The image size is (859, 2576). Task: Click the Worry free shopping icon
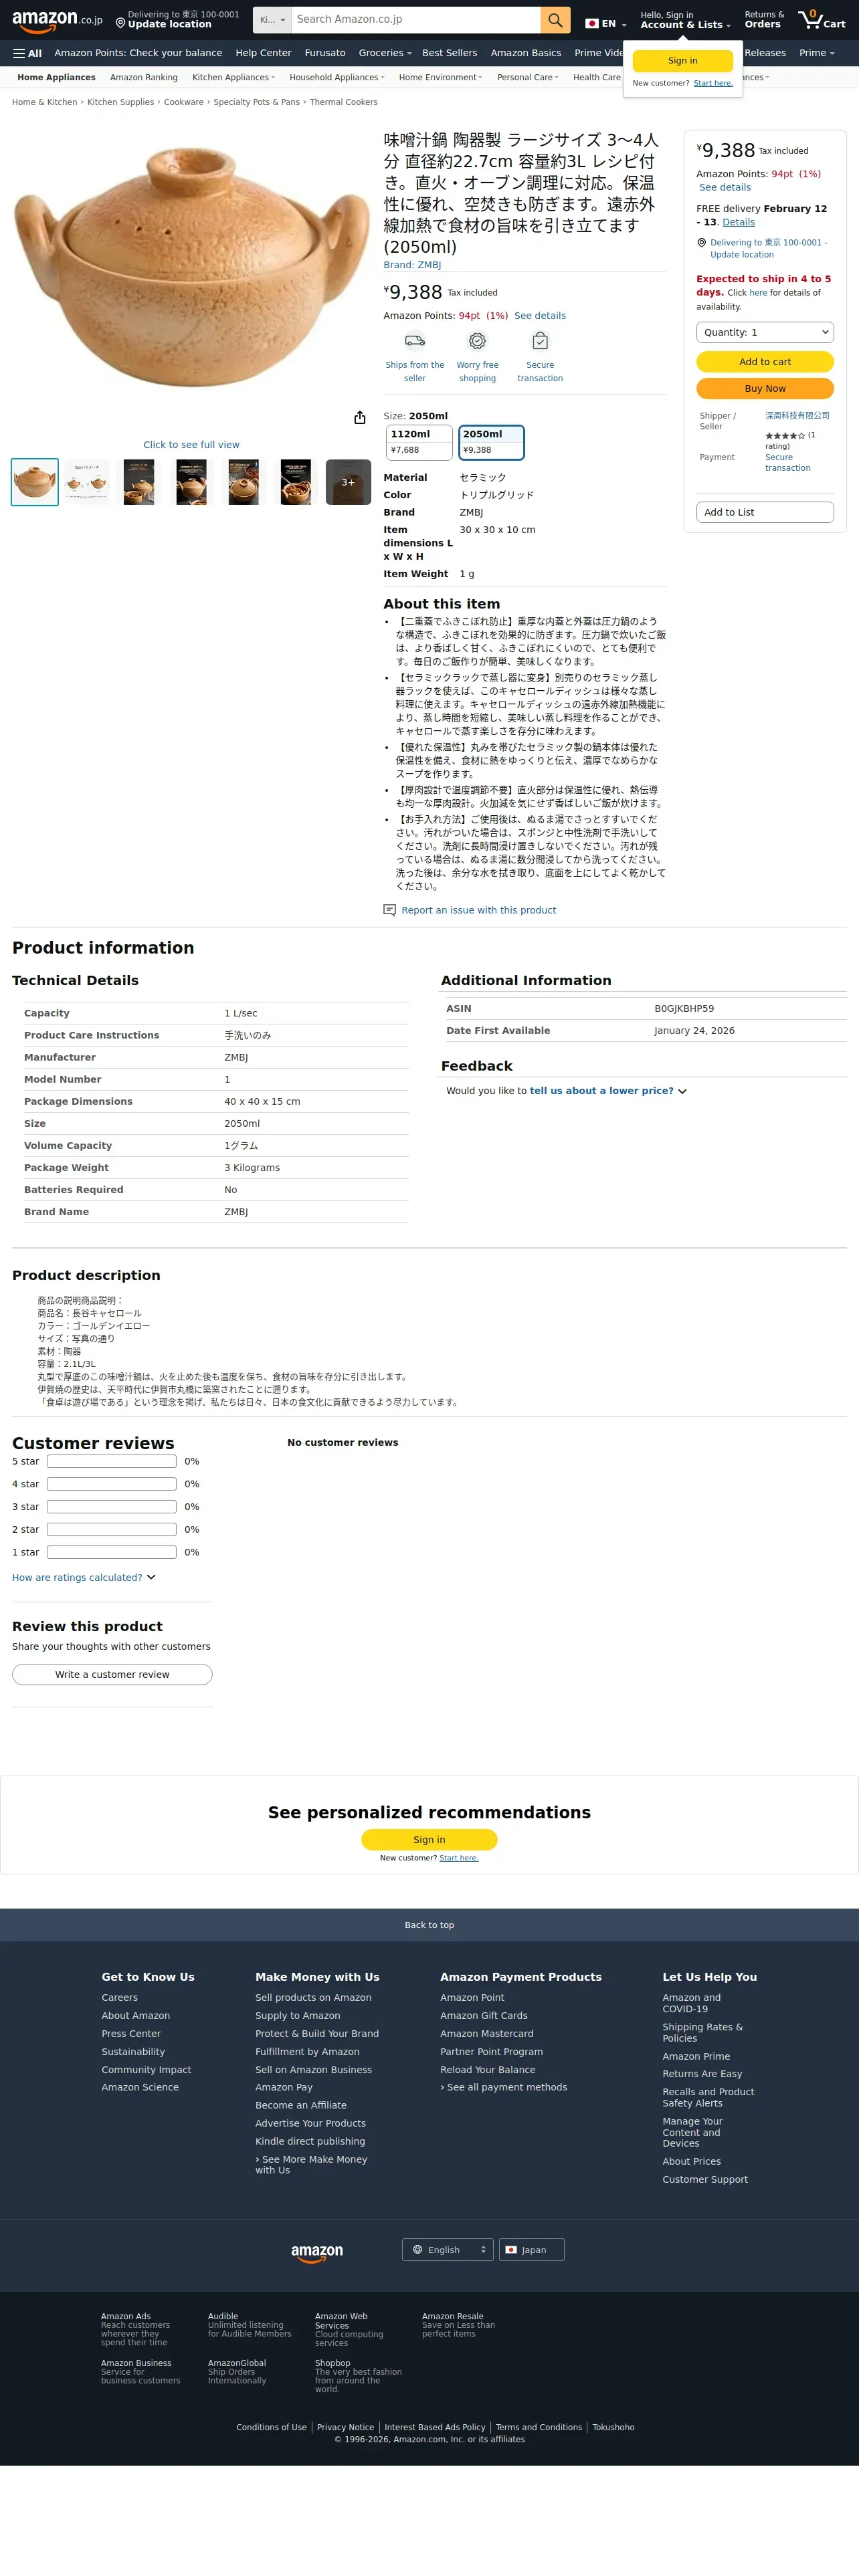[477, 341]
